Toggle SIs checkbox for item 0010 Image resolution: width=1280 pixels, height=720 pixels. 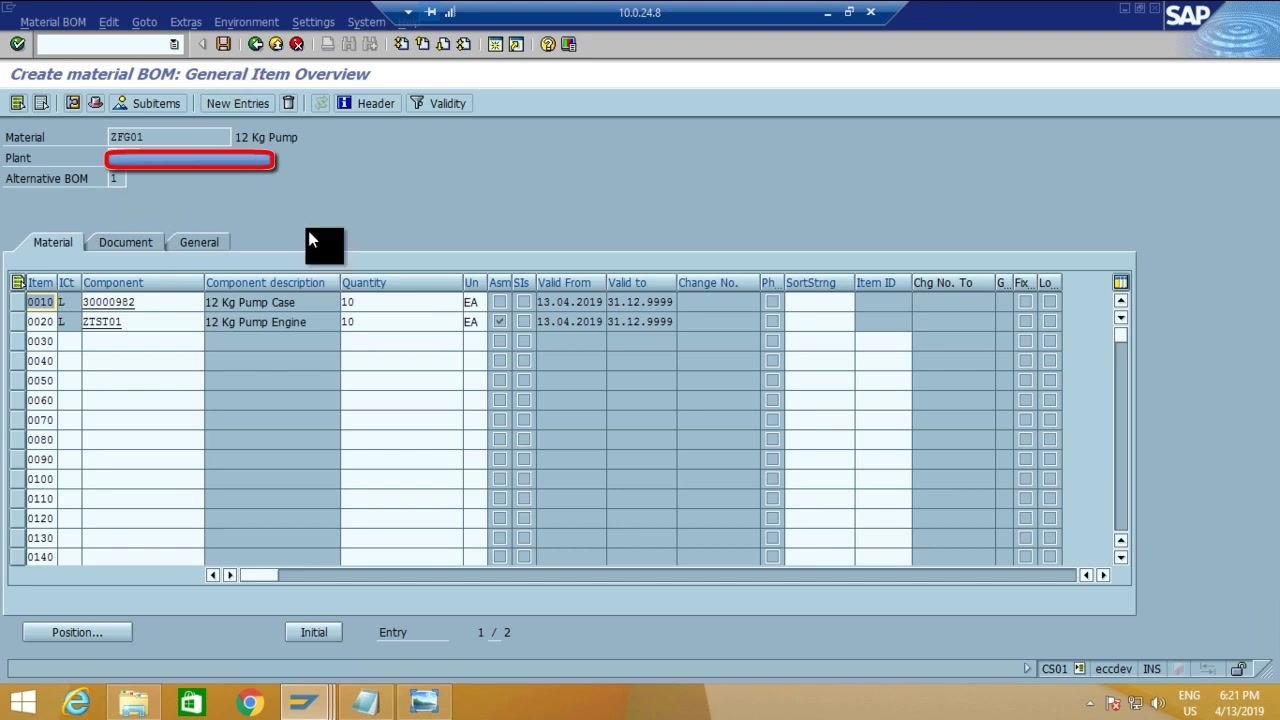[524, 302]
